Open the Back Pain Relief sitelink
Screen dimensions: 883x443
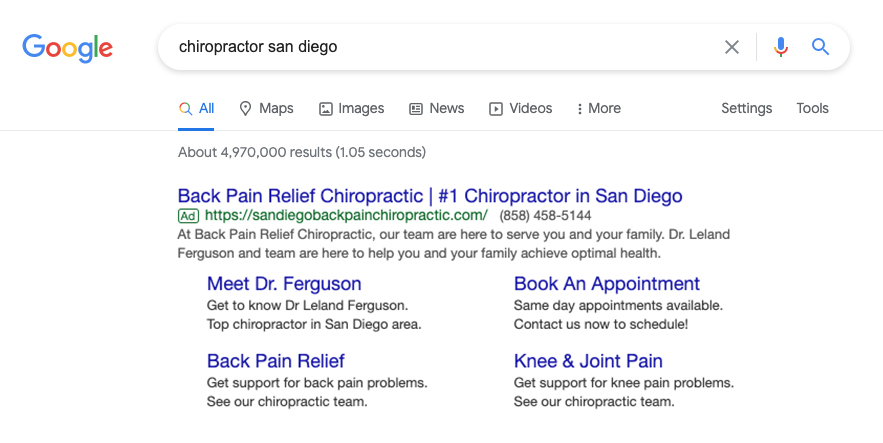coord(275,360)
